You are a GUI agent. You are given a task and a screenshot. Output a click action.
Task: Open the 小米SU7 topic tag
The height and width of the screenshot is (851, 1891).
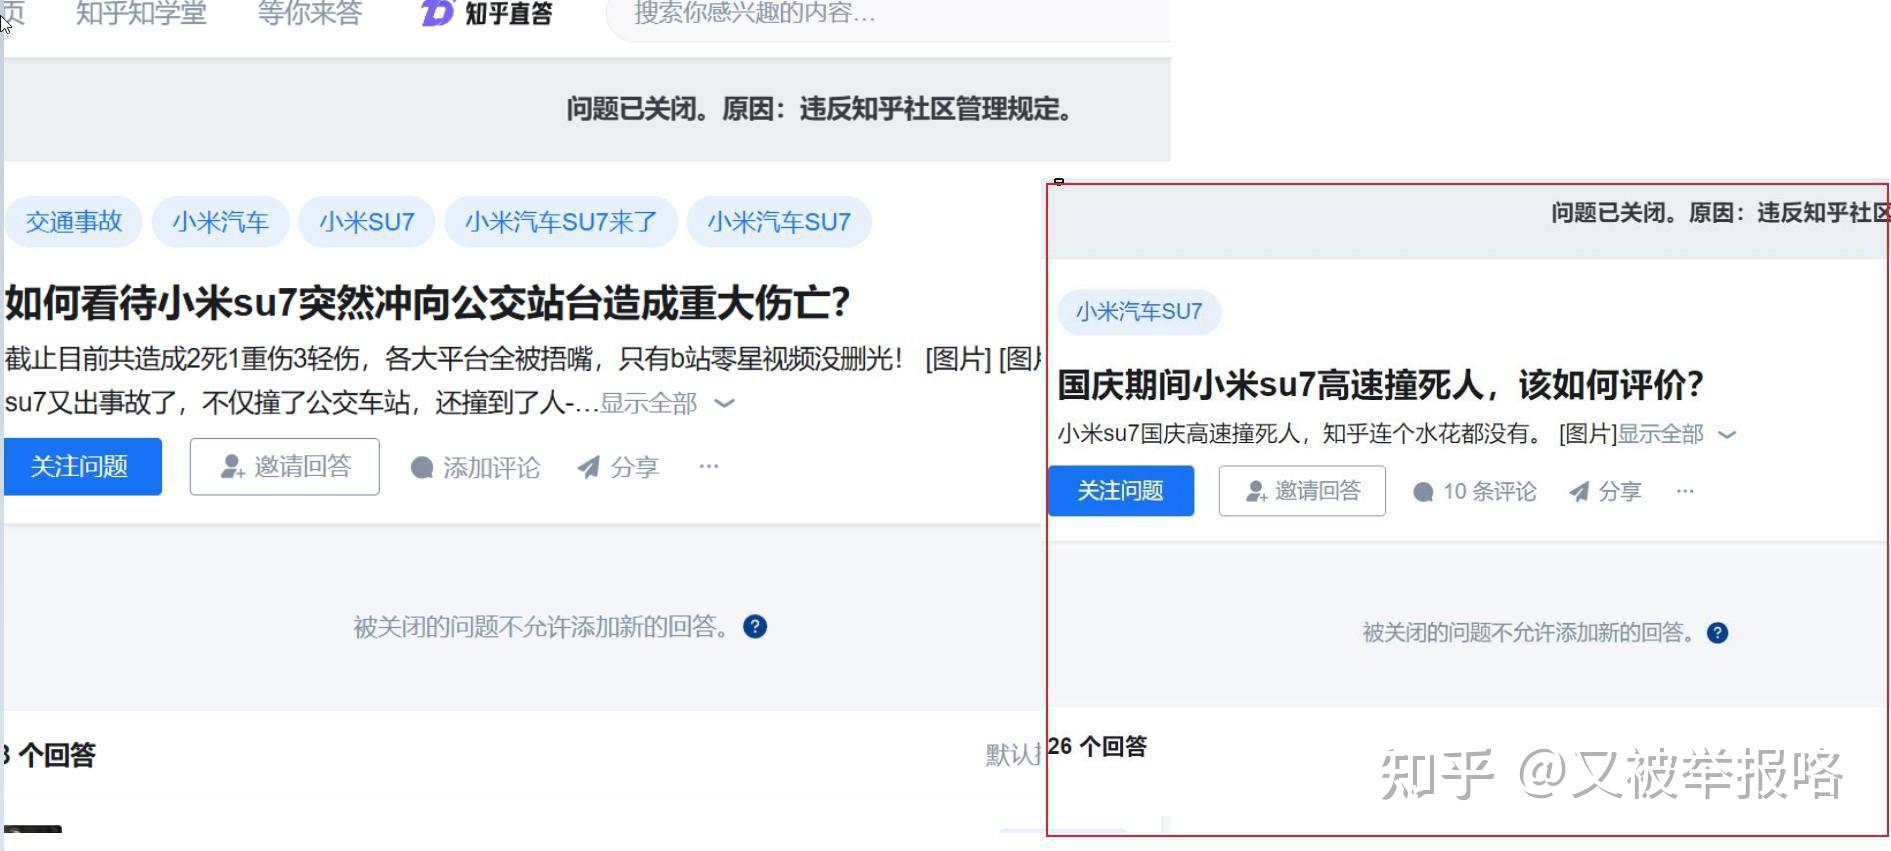(367, 221)
